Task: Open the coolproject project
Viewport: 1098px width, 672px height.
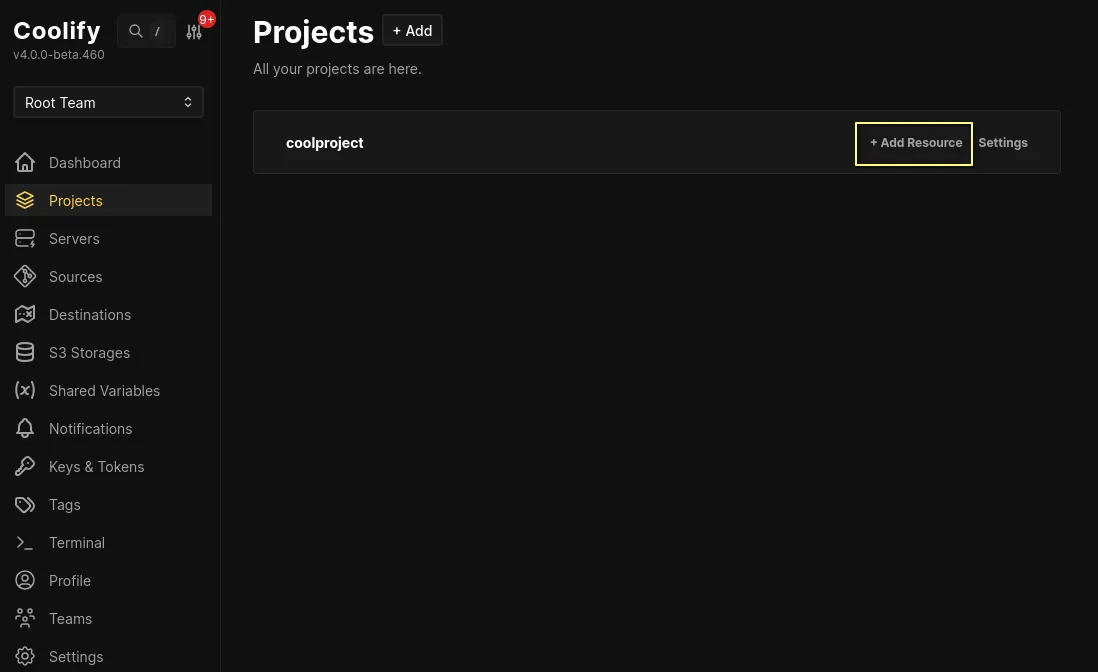Action: [x=324, y=142]
